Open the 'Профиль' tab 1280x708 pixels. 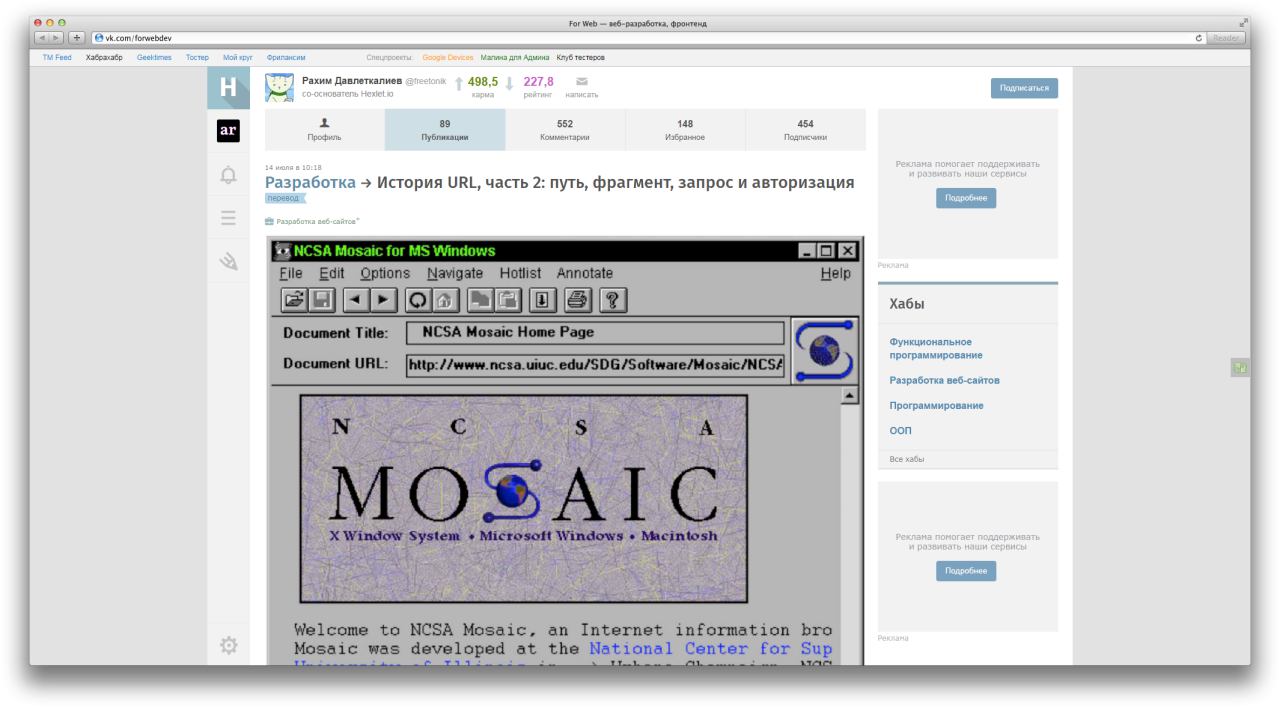point(324,130)
